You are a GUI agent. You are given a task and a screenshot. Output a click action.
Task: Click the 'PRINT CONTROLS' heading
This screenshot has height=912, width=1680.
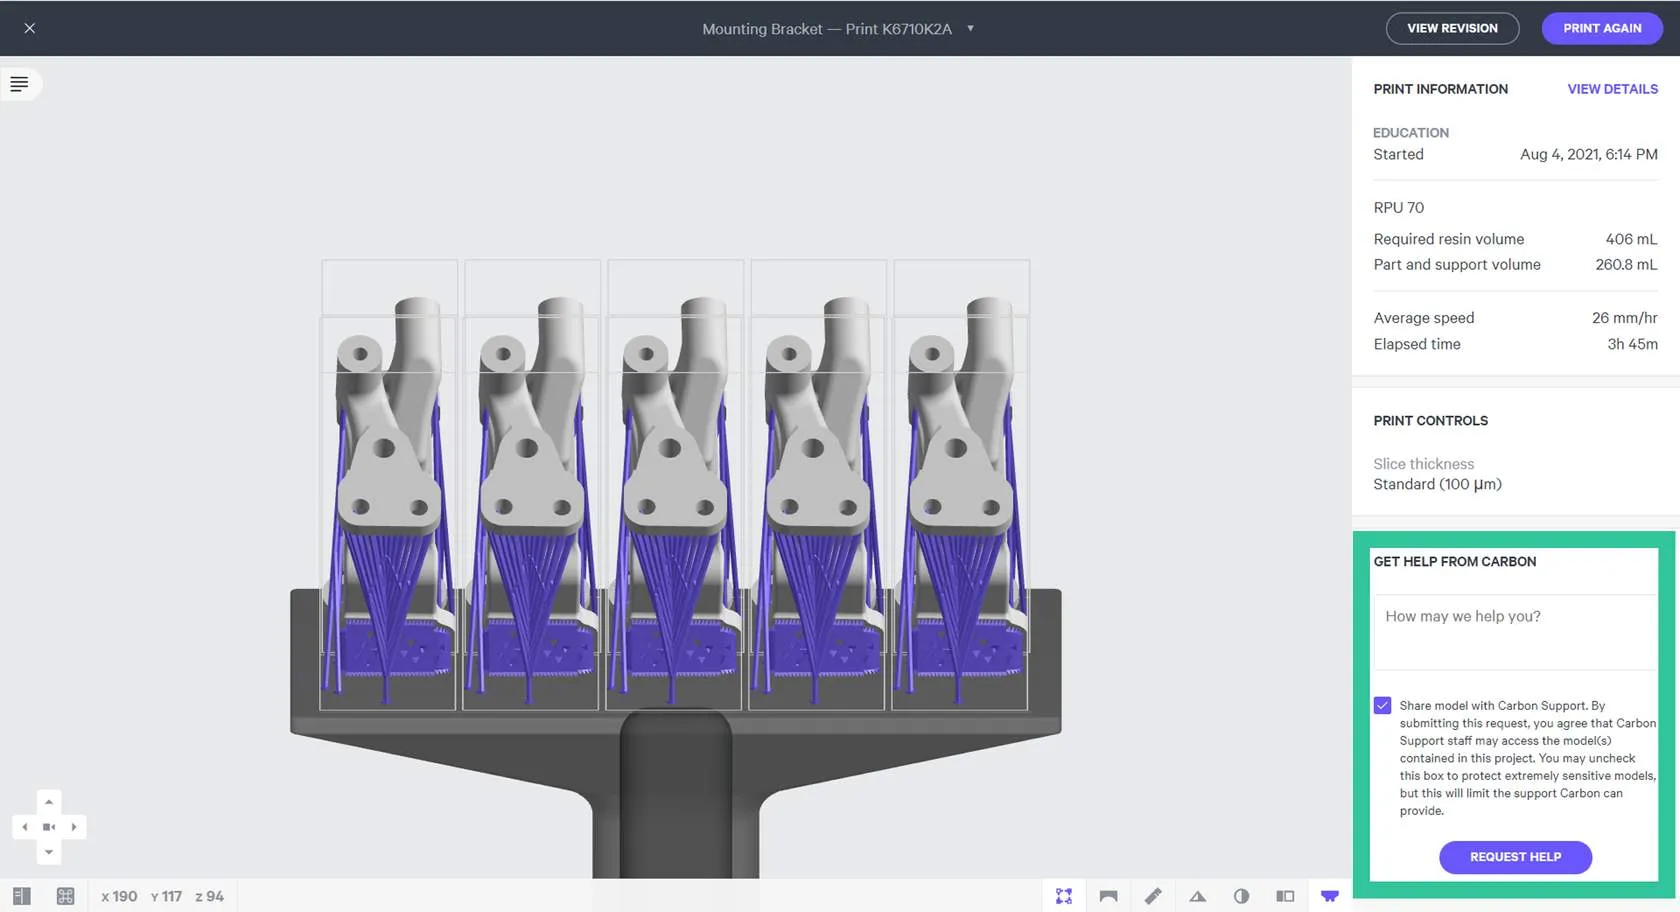(1430, 421)
